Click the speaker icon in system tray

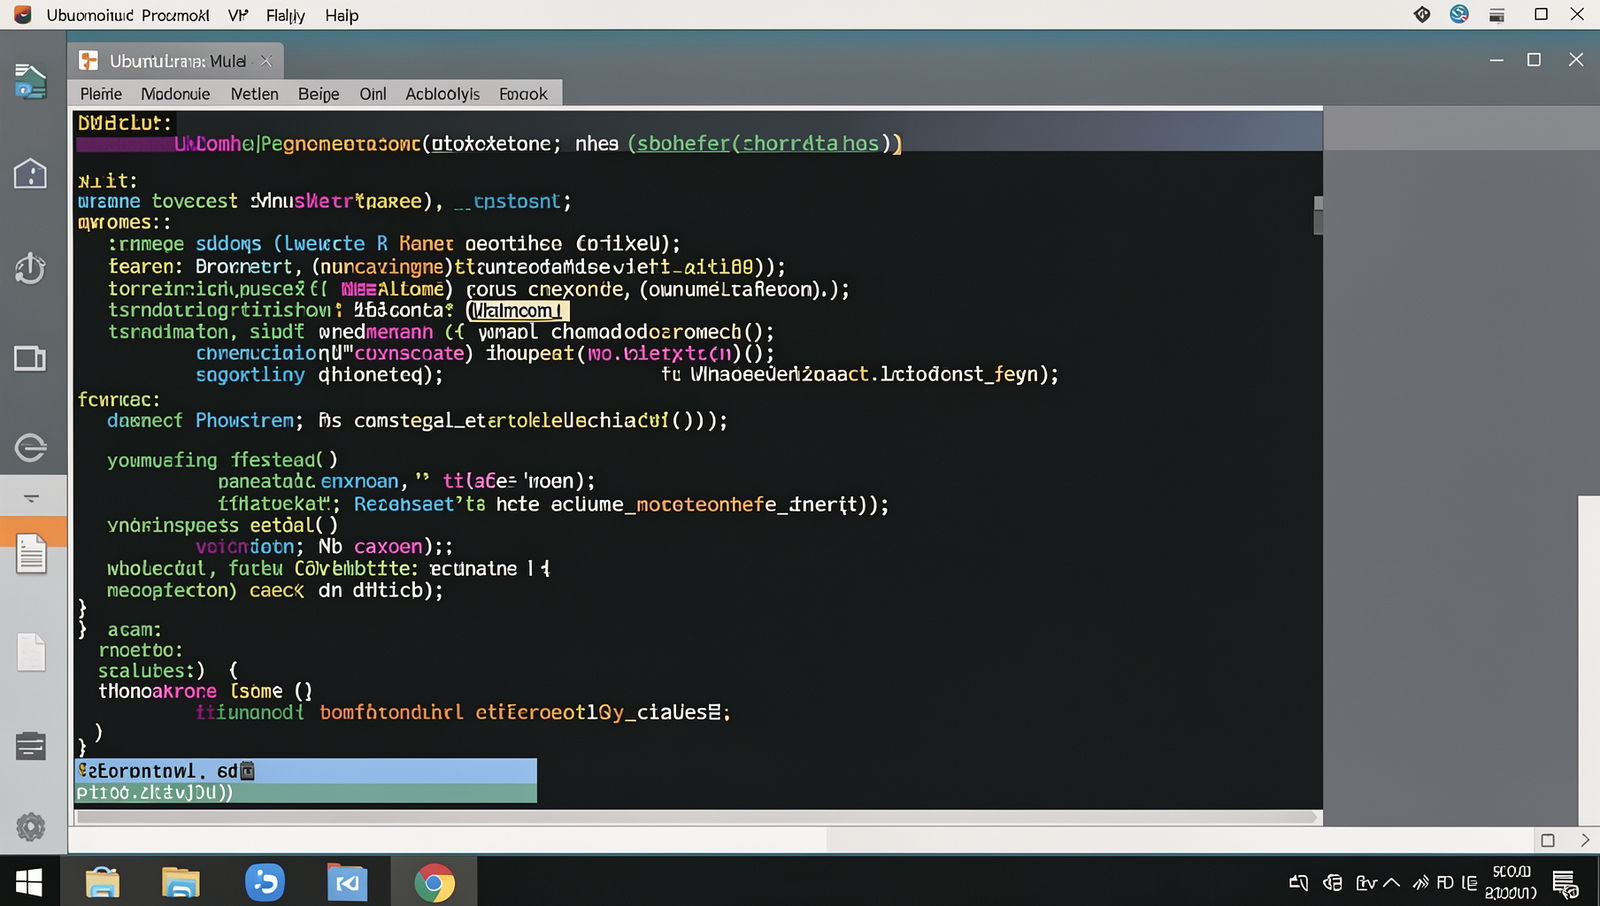1299,882
